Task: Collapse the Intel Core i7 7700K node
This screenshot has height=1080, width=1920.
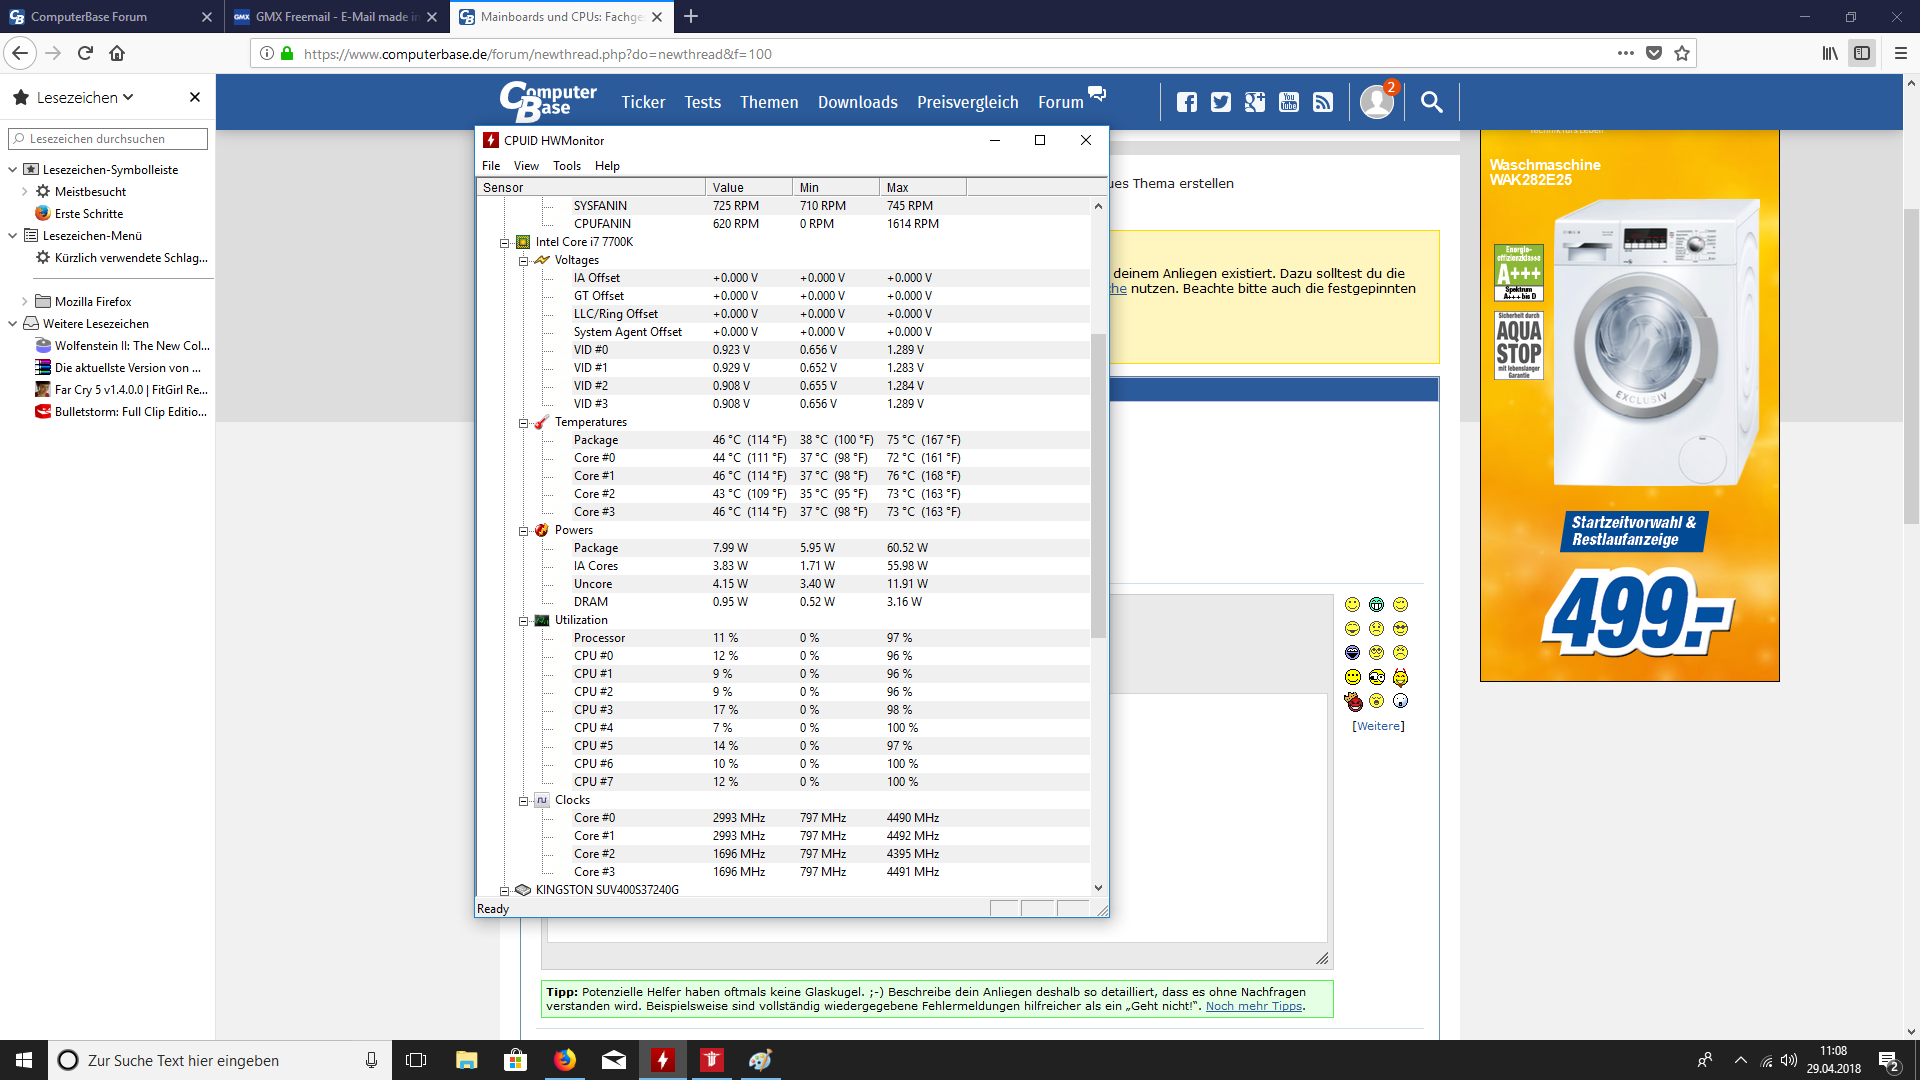Action: coord(505,243)
